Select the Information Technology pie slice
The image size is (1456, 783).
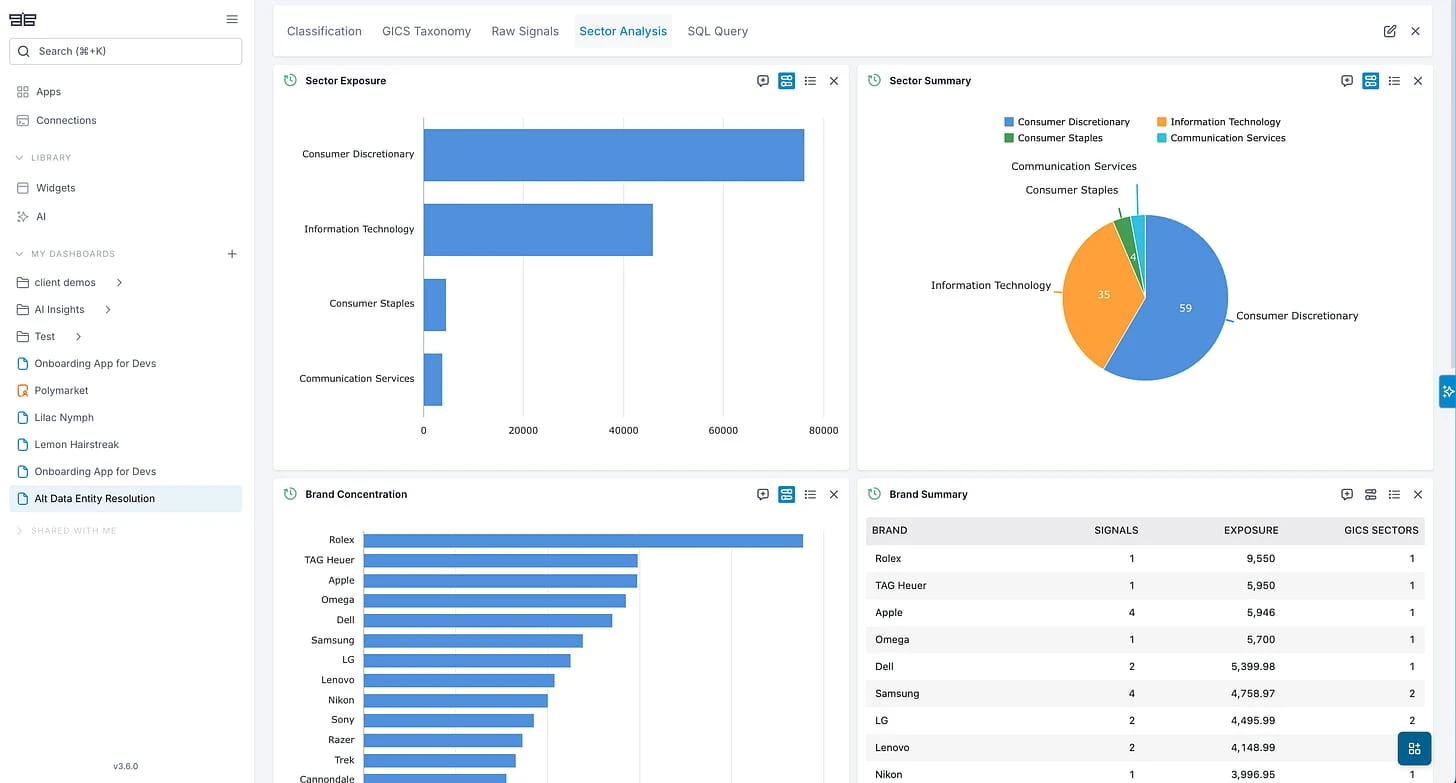click(1103, 294)
